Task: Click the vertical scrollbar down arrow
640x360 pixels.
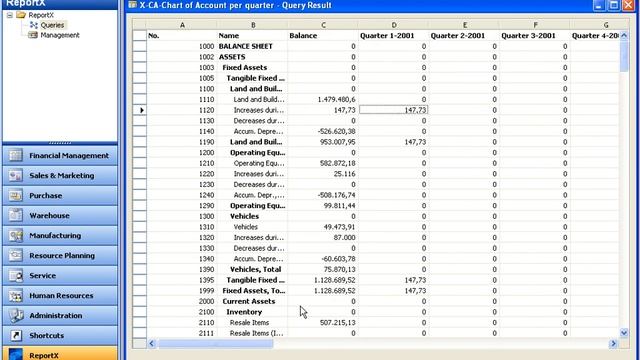Action: point(624,333)
